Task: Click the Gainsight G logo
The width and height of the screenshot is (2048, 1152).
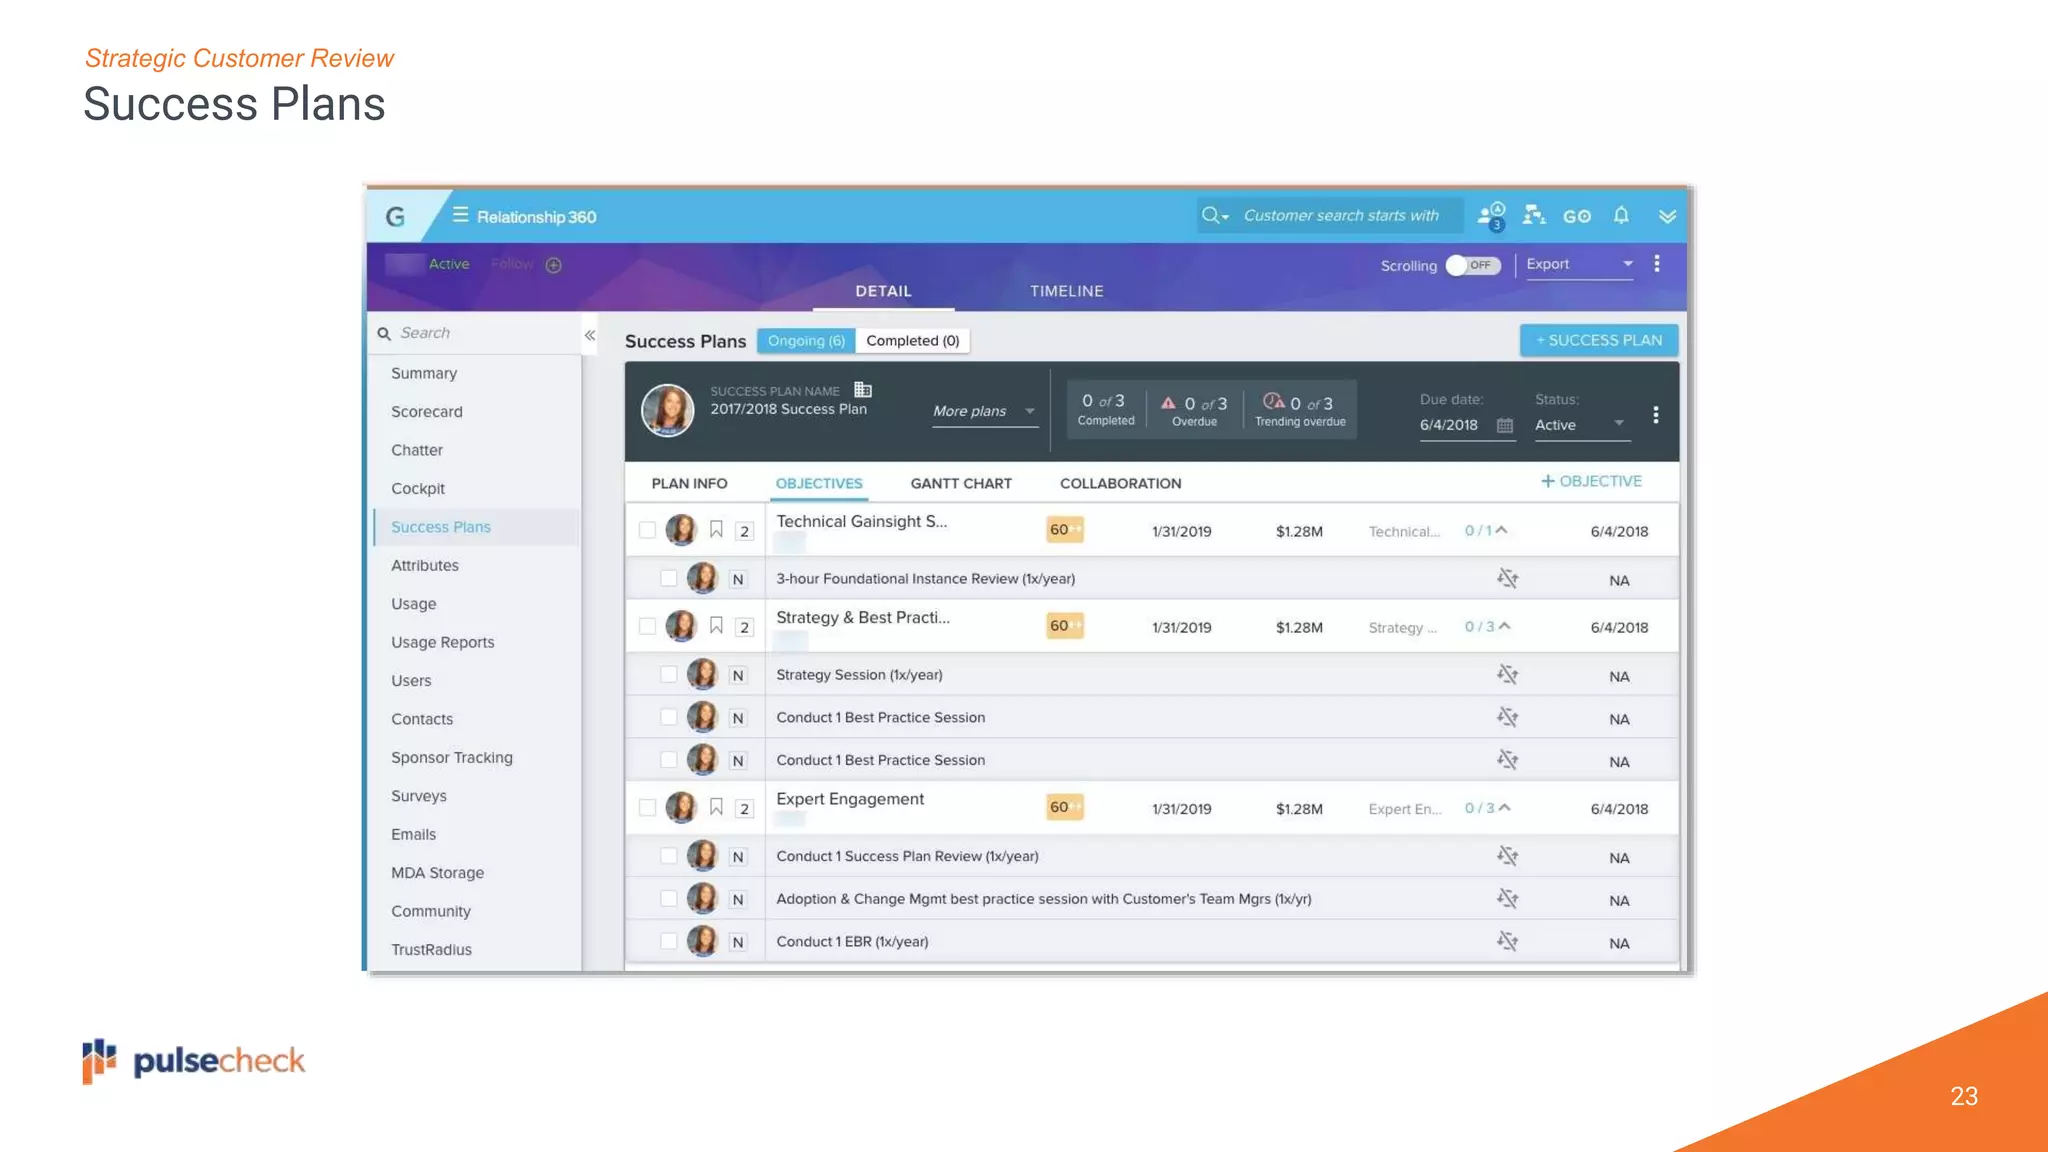Action: (396, 216)
